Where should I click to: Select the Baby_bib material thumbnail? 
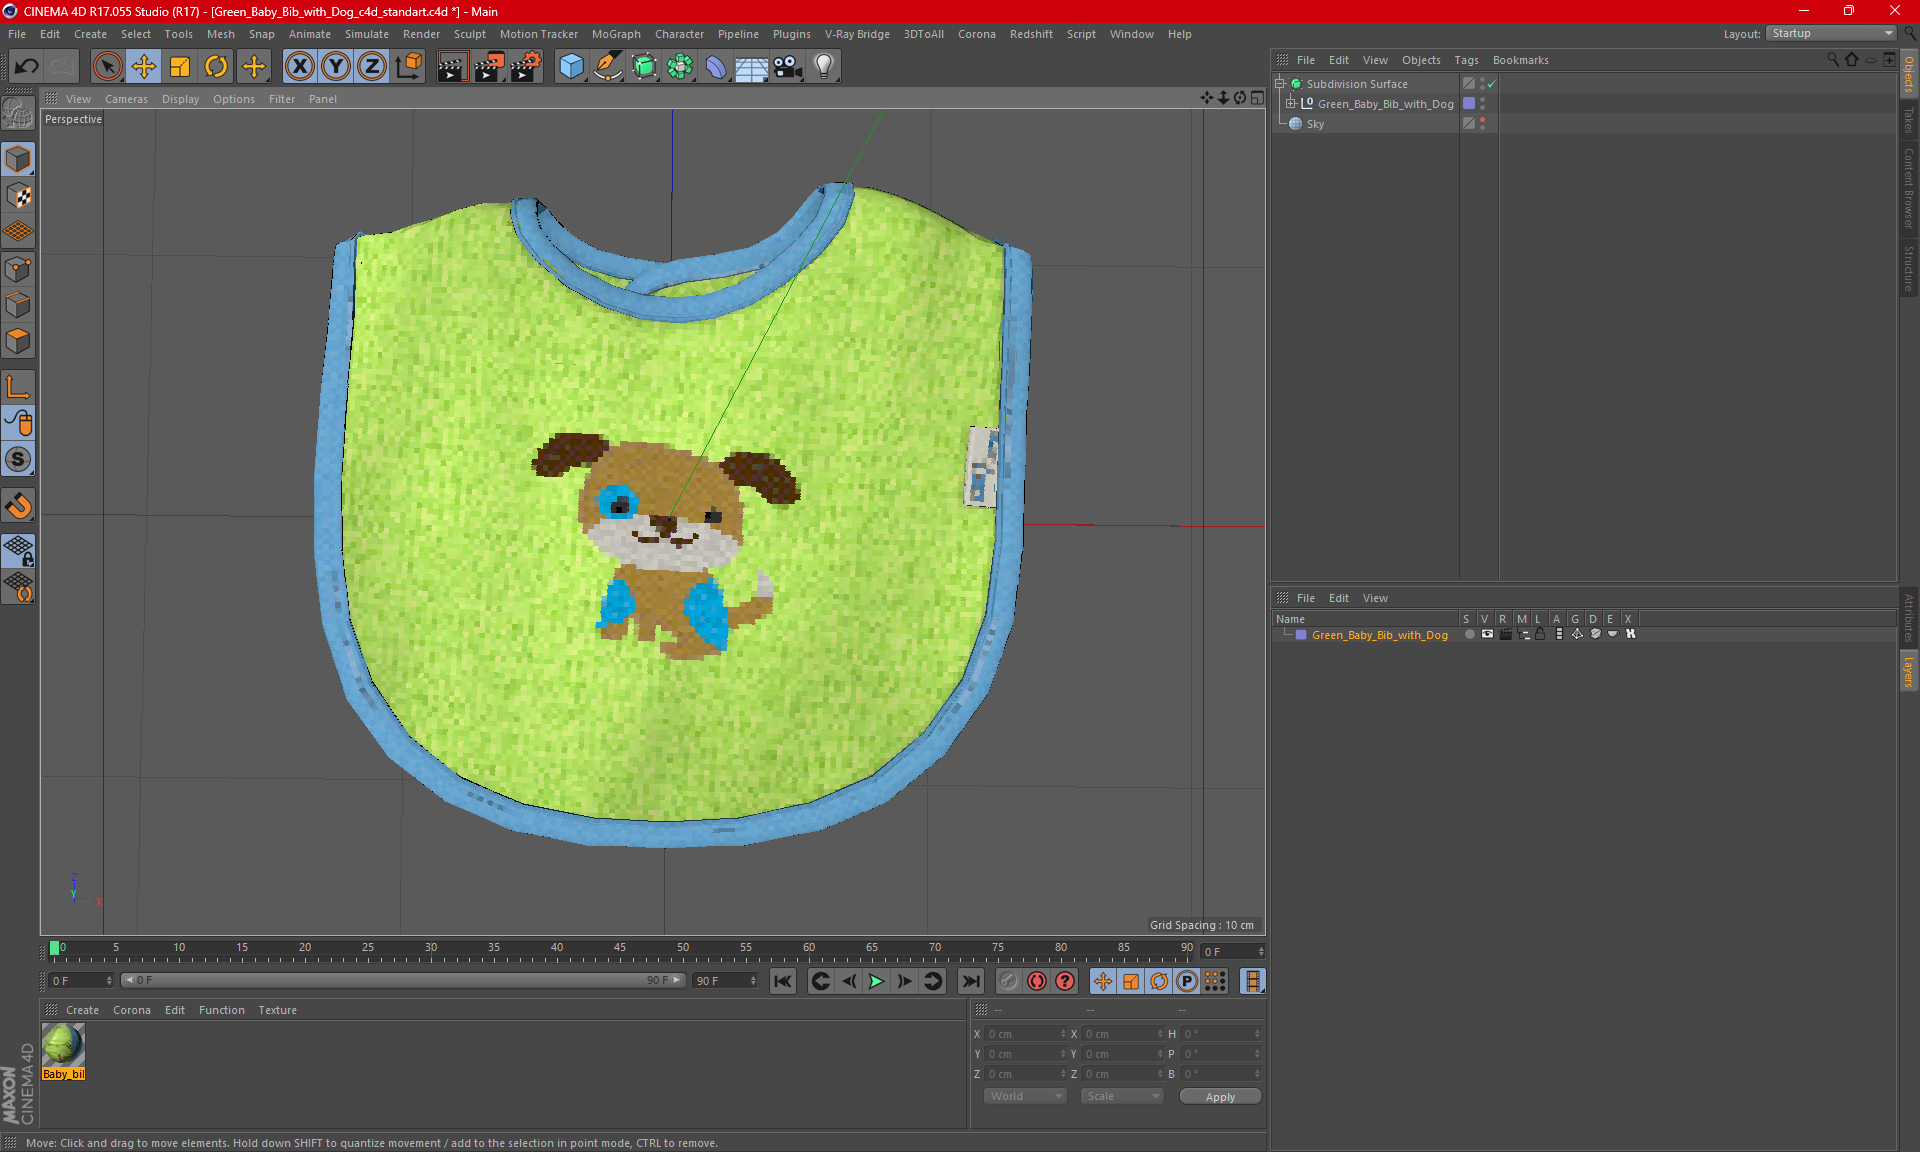(x=63, y=1046)
